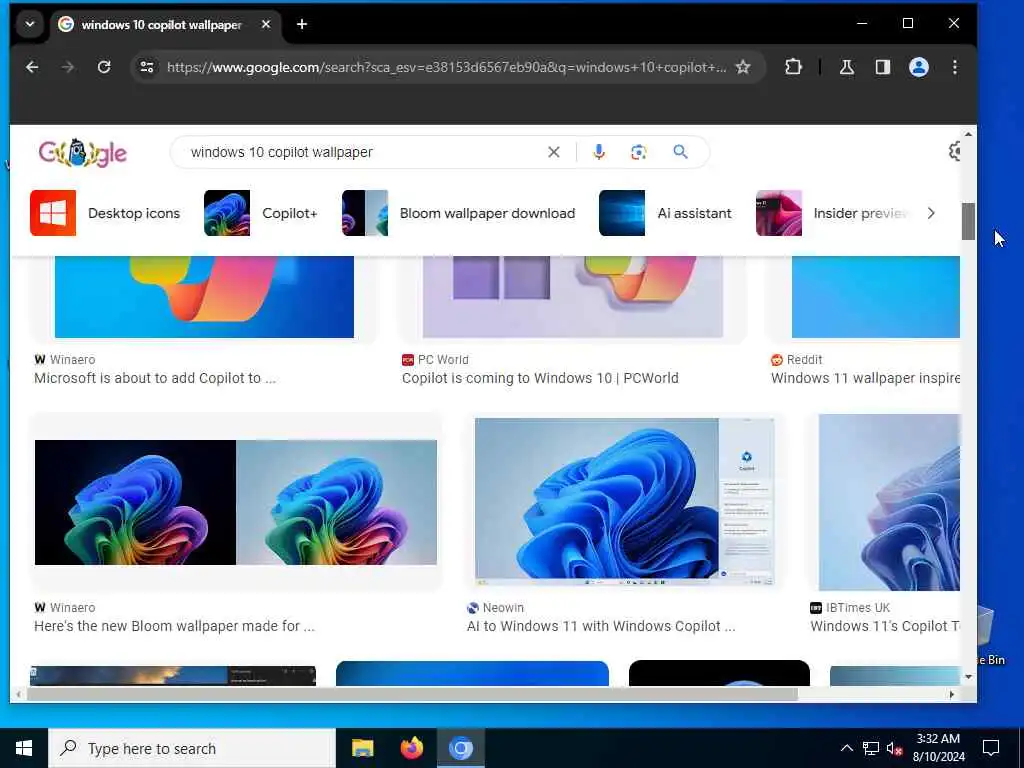Open 'Microsoft is about to add Copilot' link
The width and height of the screenshot is (1024, 768).
pyautogui.click(x=155, y=378)
